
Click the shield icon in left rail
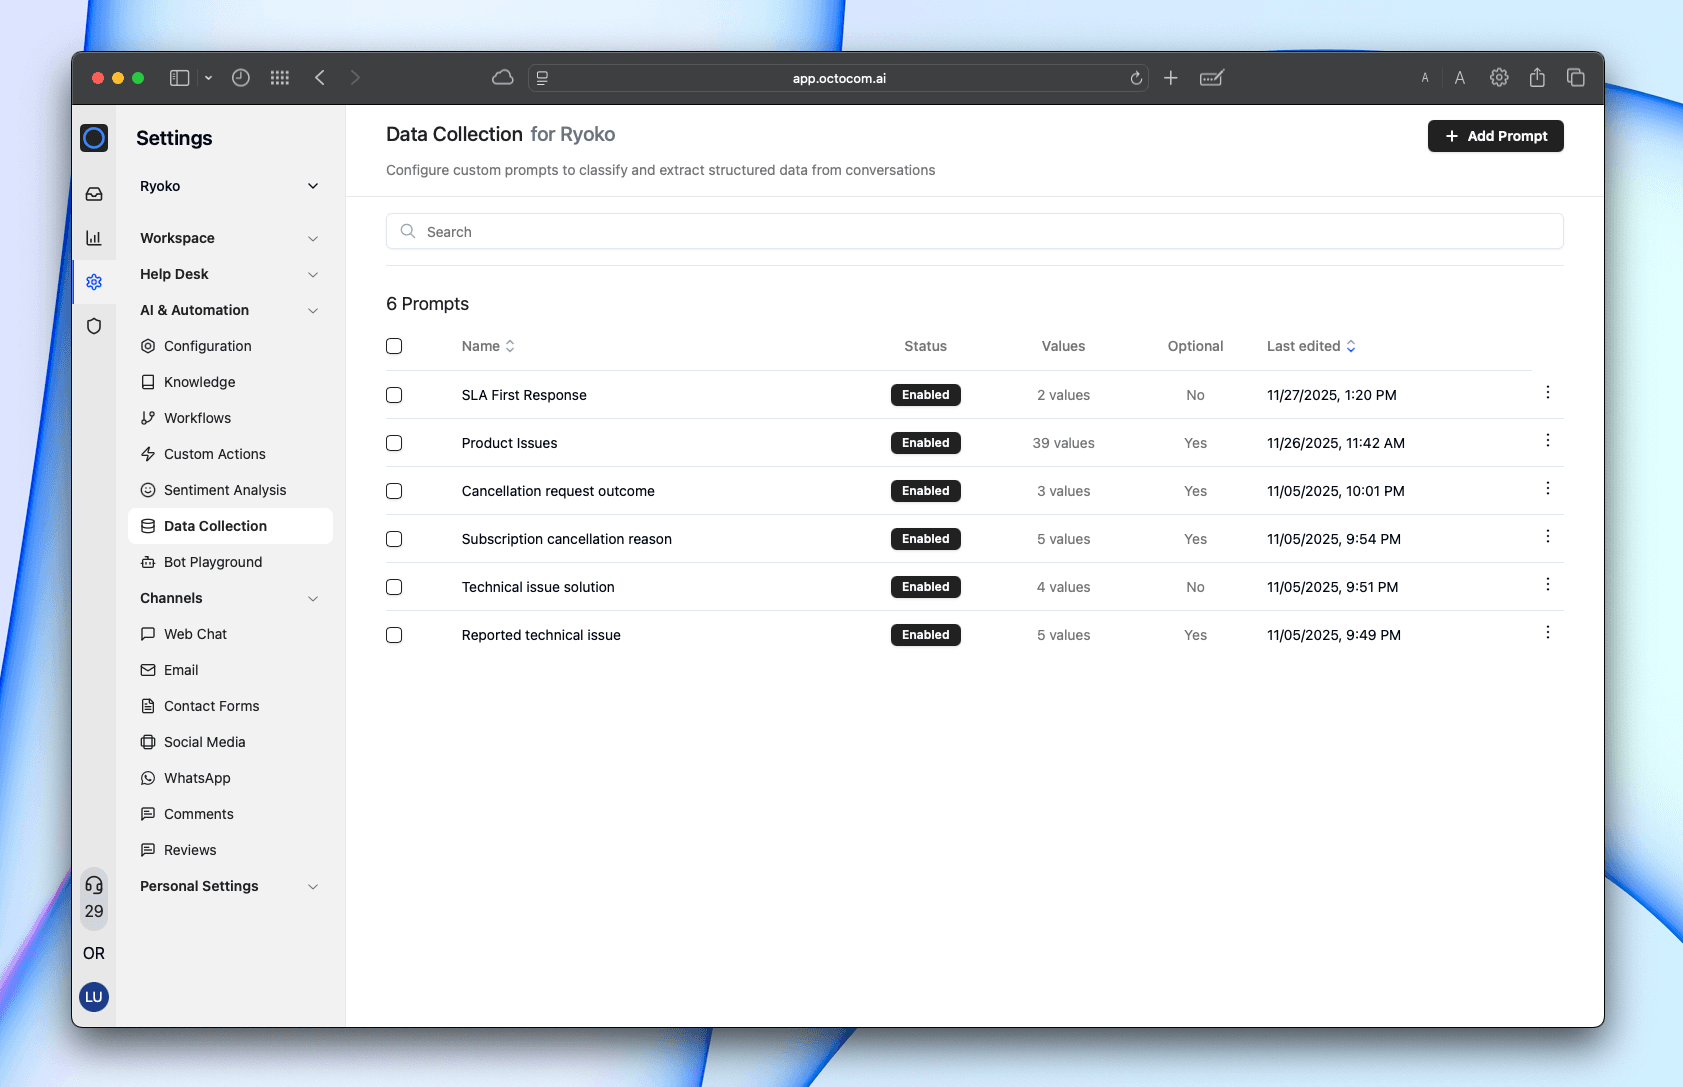click(x=94, y=326)
